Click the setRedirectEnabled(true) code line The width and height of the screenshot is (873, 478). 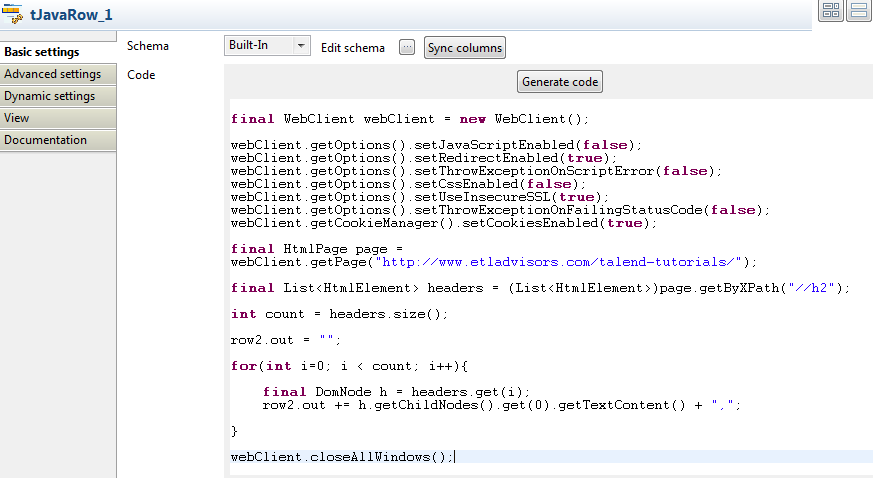[424, 158]
